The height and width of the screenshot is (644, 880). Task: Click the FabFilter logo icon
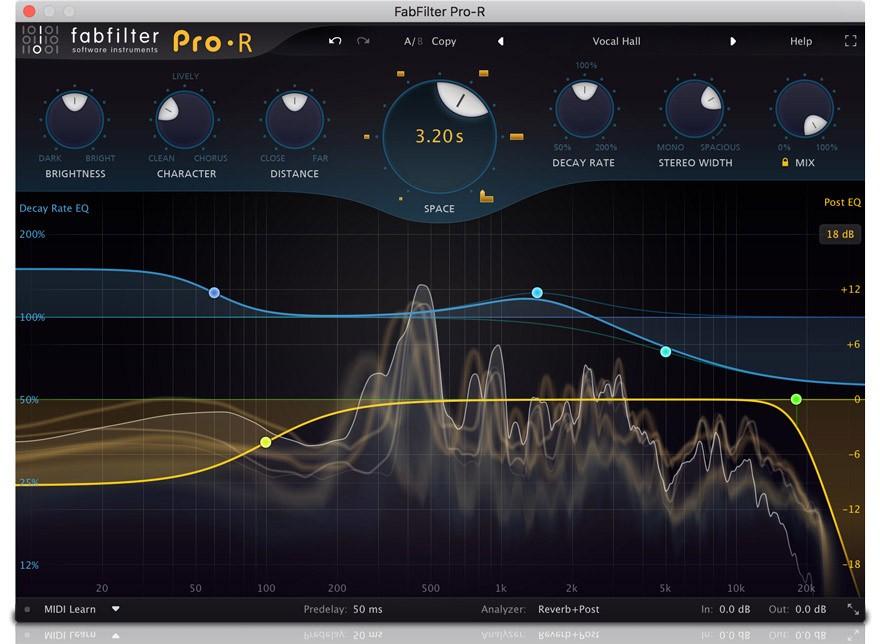point(39,40)
